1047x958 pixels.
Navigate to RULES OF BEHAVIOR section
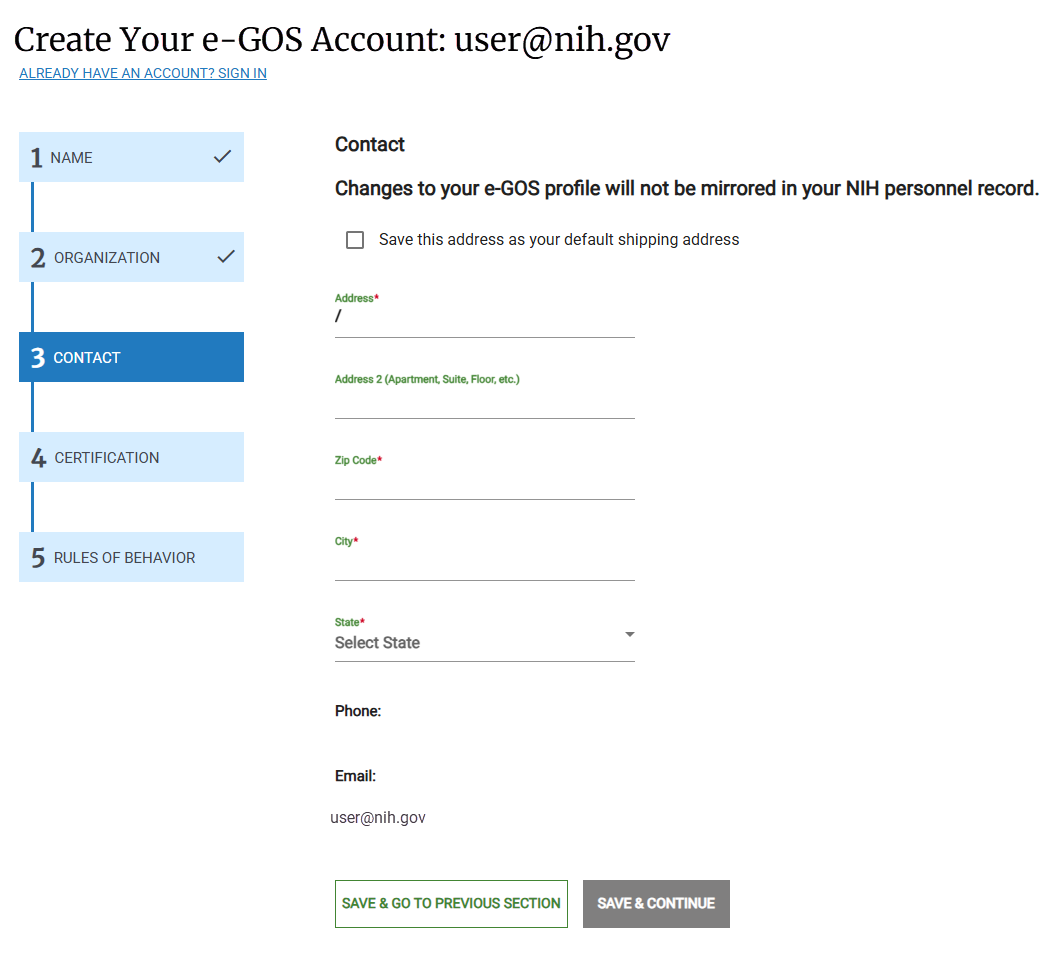131,557
